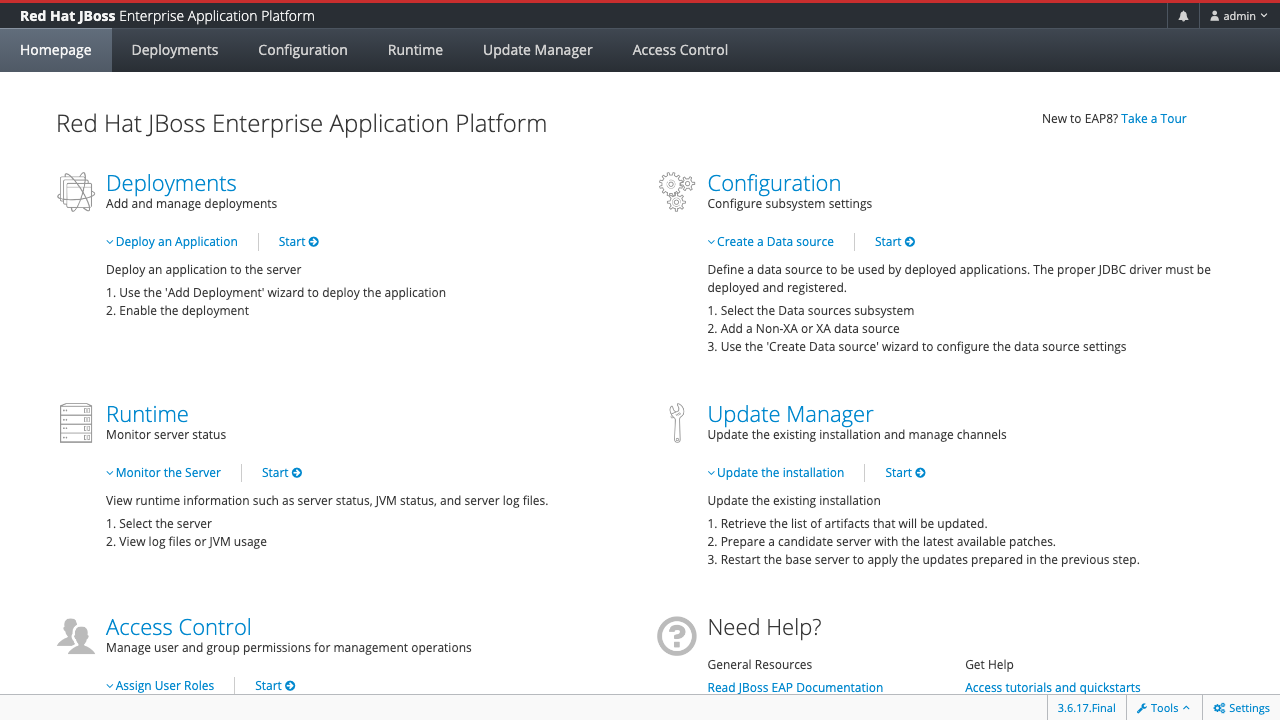Open the Tools menu in footer

coord(1163,708)
